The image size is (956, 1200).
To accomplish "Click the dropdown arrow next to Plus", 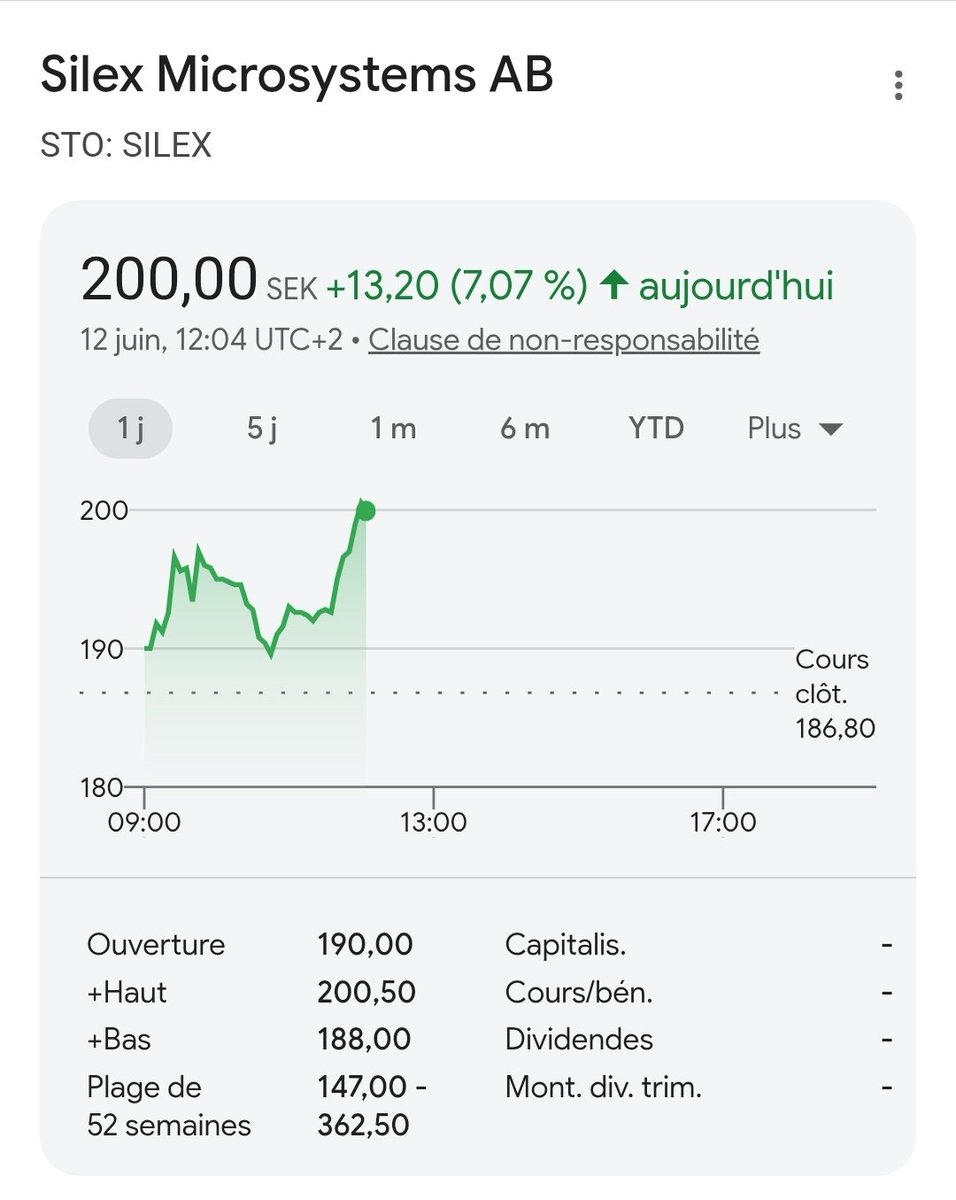I will pyautogui.click(x=830, y=430).
